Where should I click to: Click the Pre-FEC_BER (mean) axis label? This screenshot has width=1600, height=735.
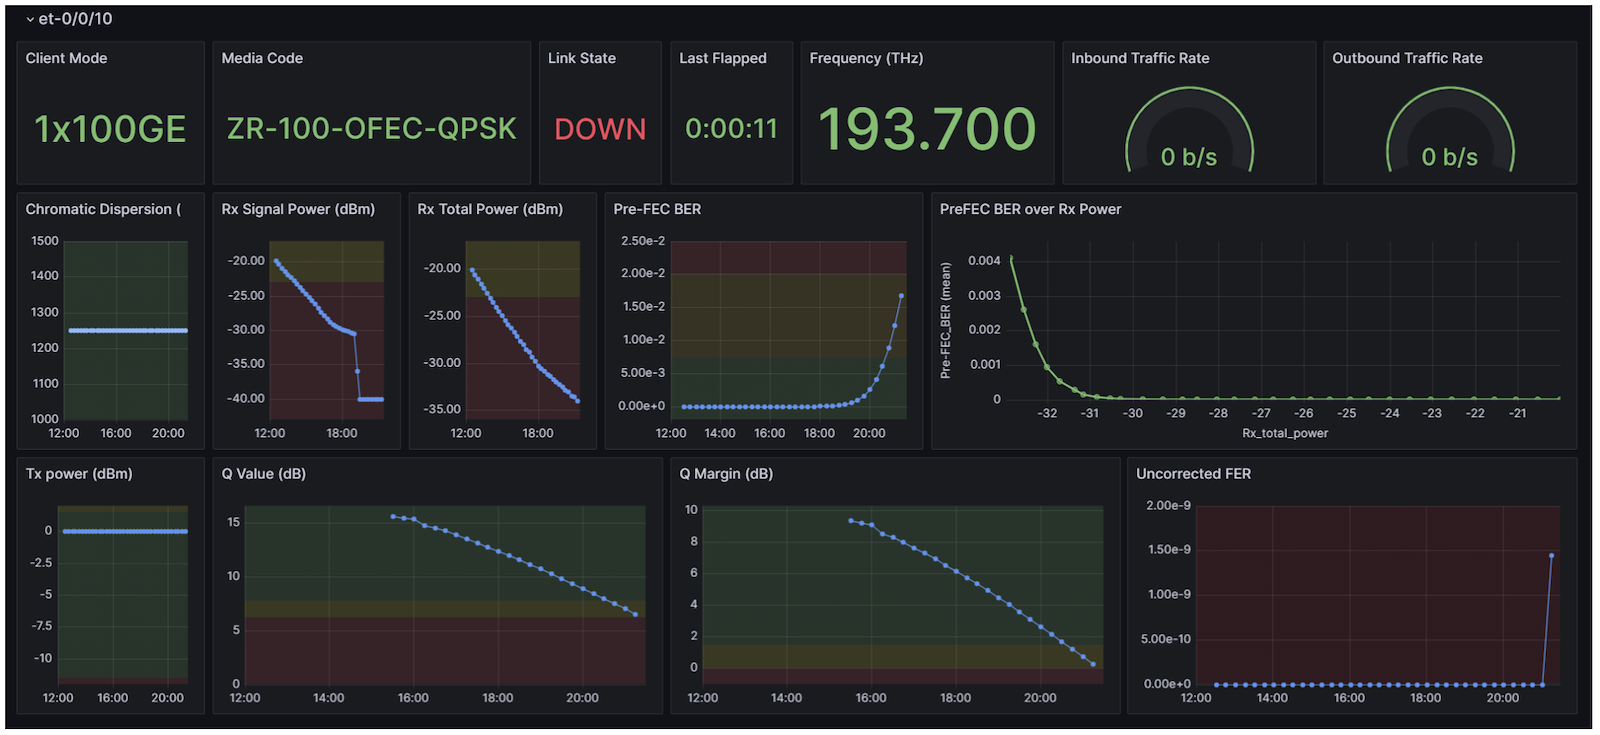pyautogui.click(x=945, y=320)
